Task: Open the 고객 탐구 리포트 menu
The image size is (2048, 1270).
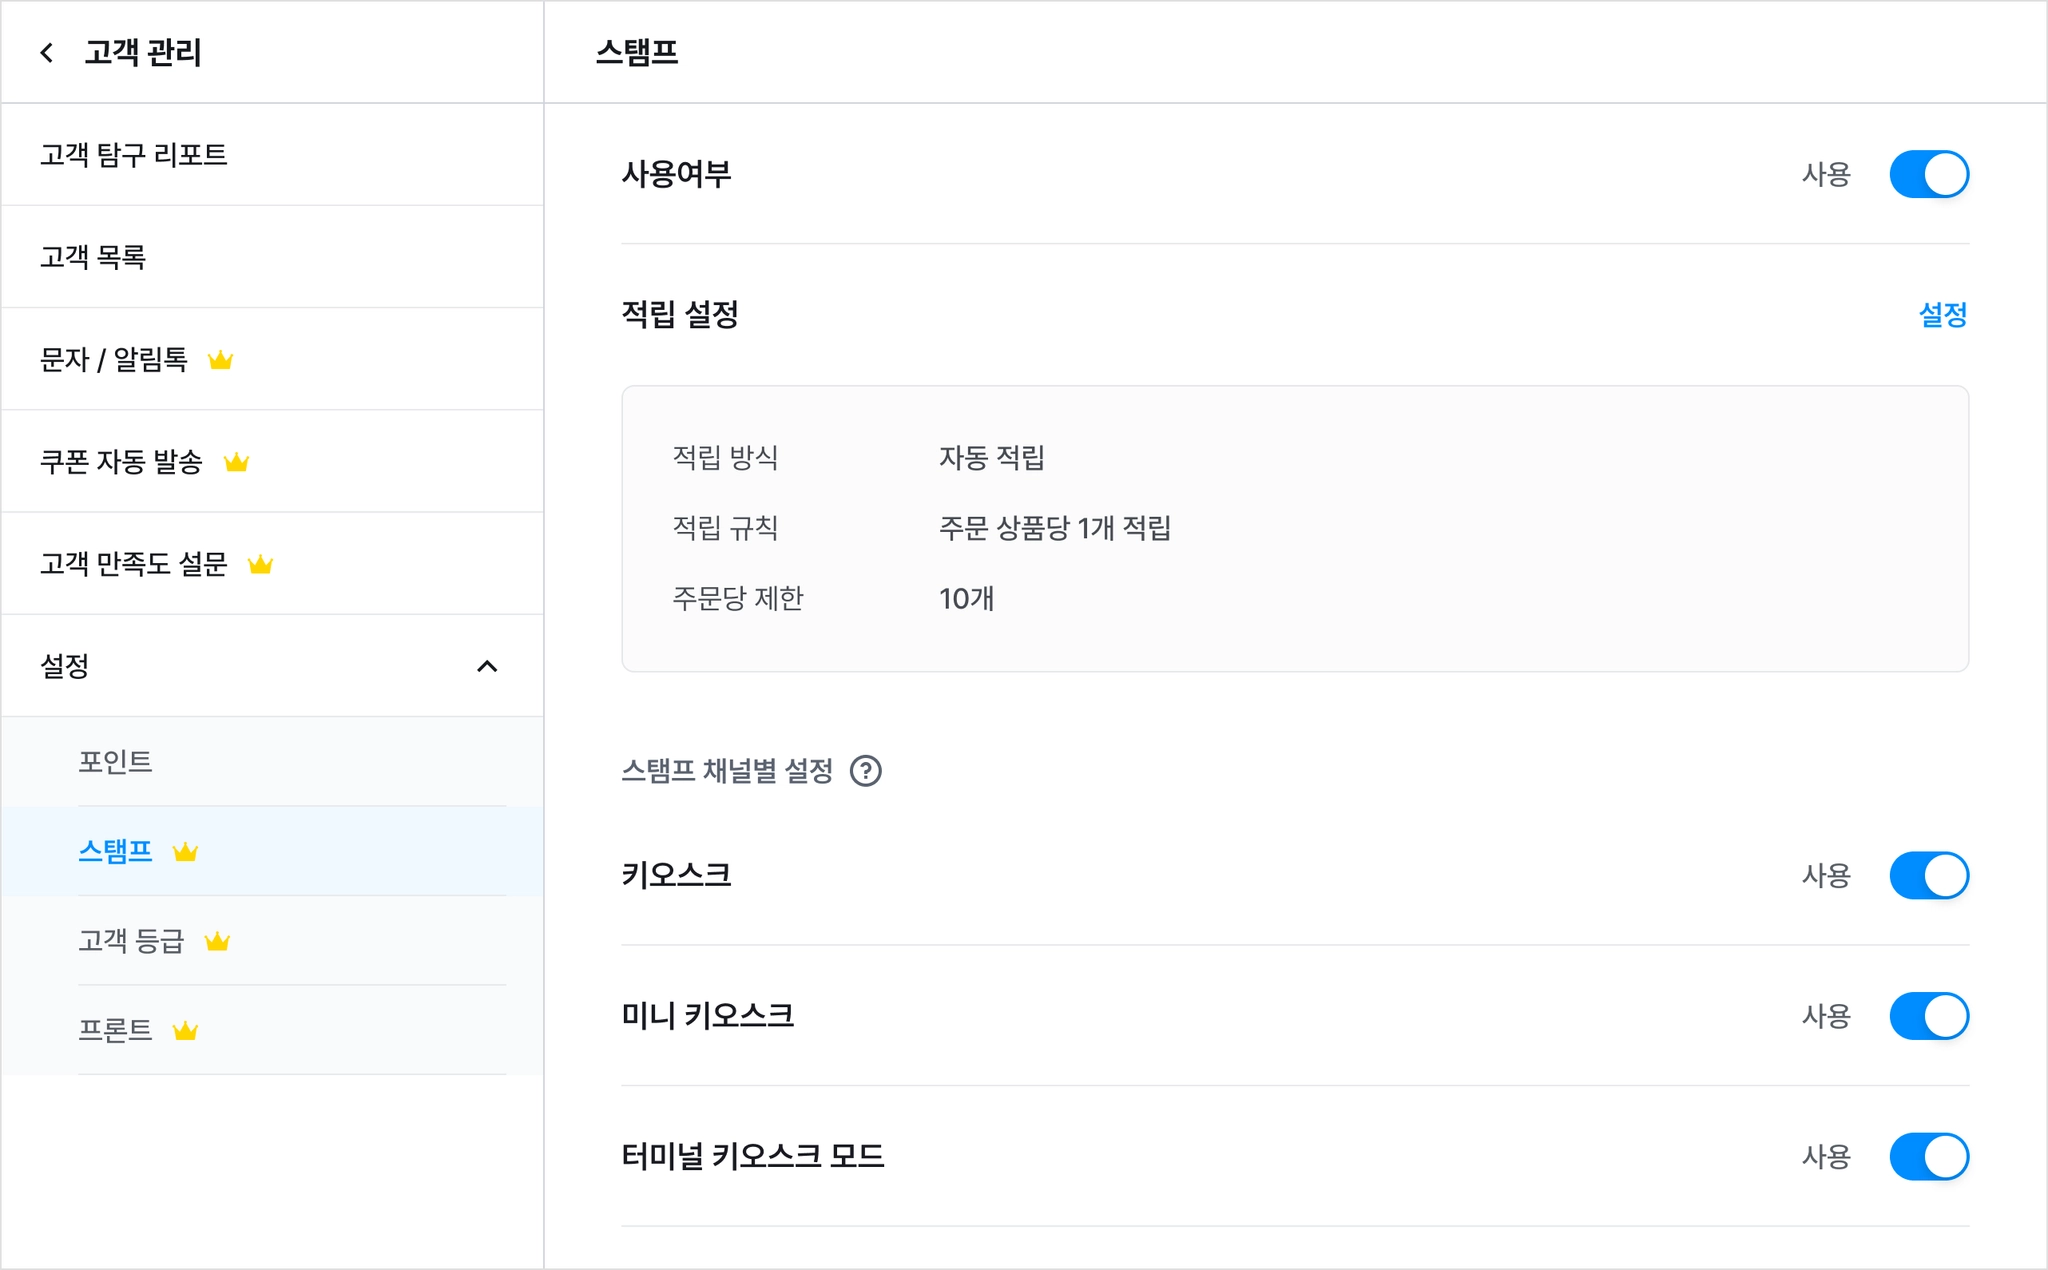Action: [x=272, y=155]
